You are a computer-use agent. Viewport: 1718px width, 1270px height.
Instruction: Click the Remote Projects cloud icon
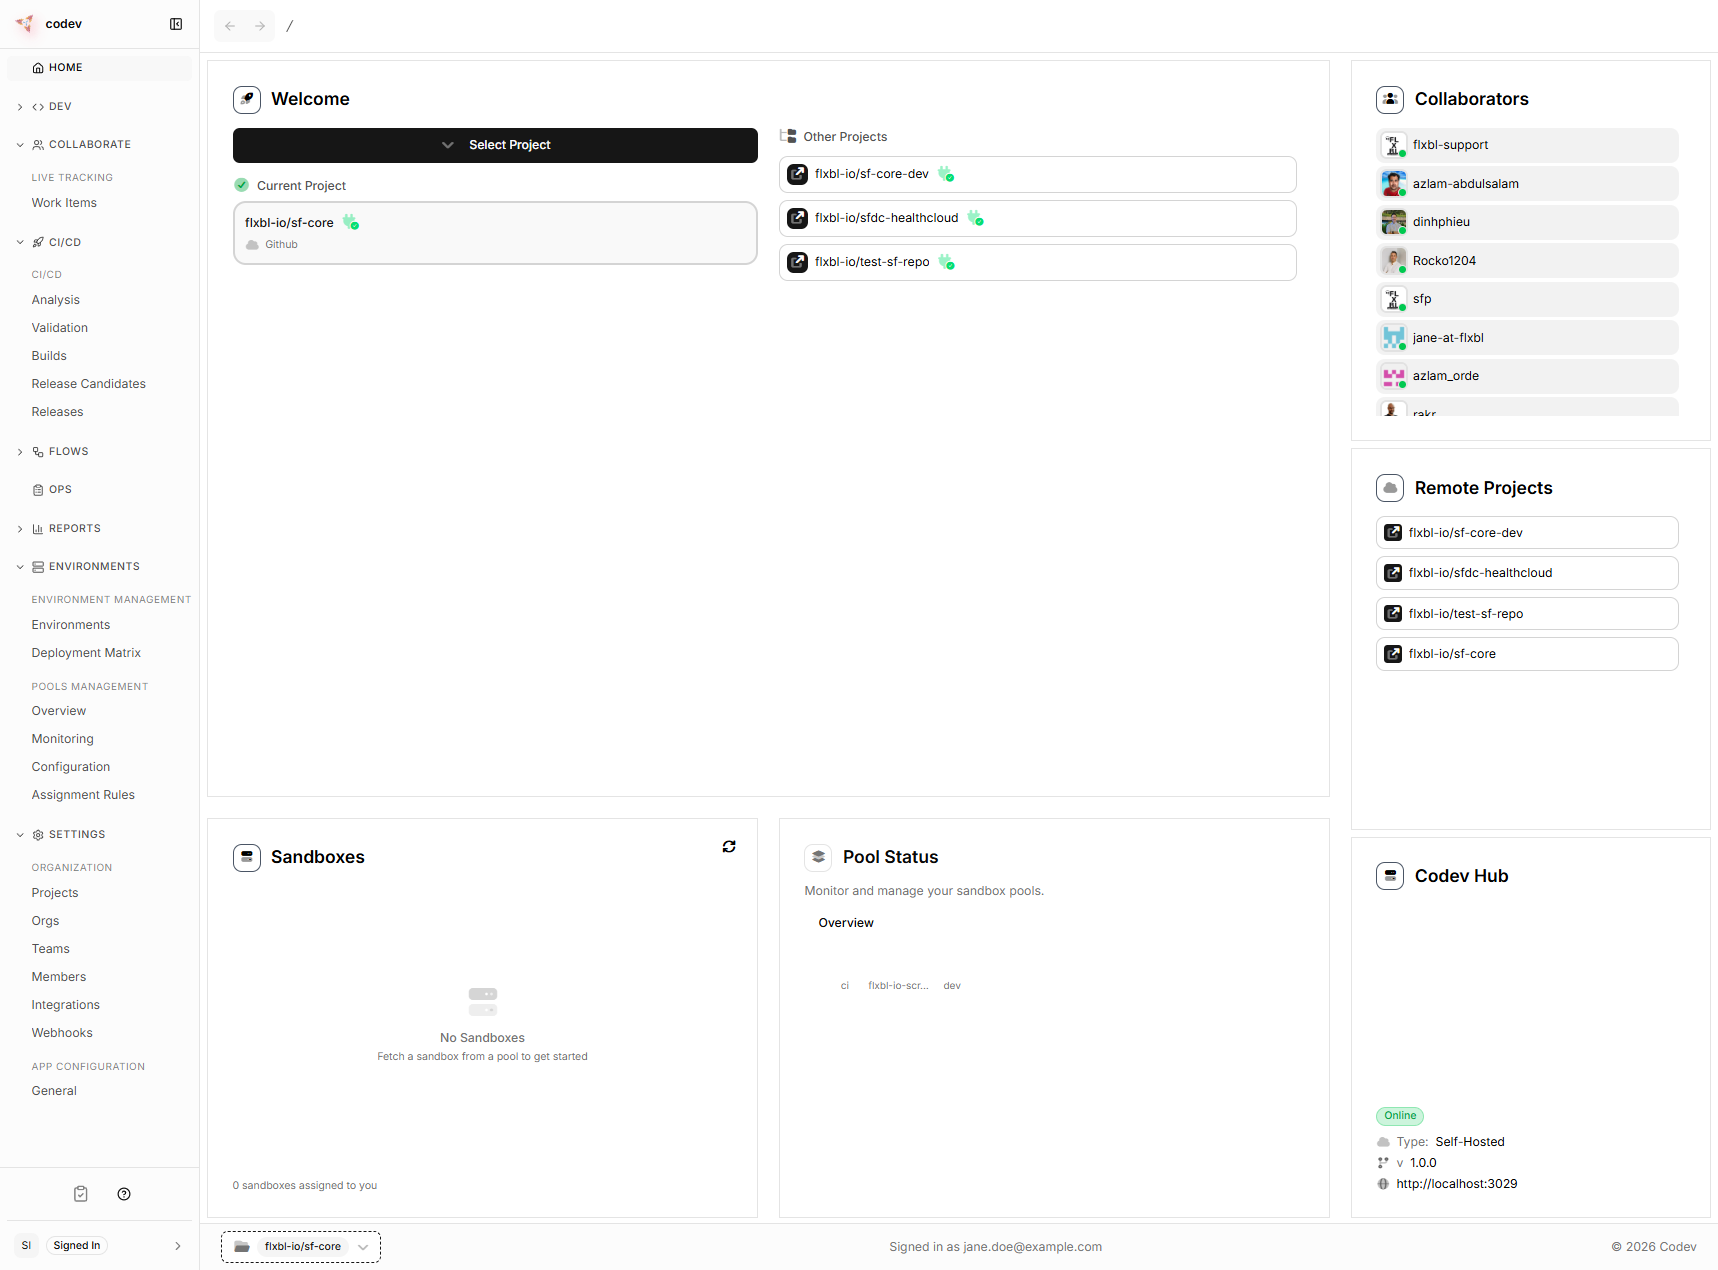click(x=1390, y=488)
